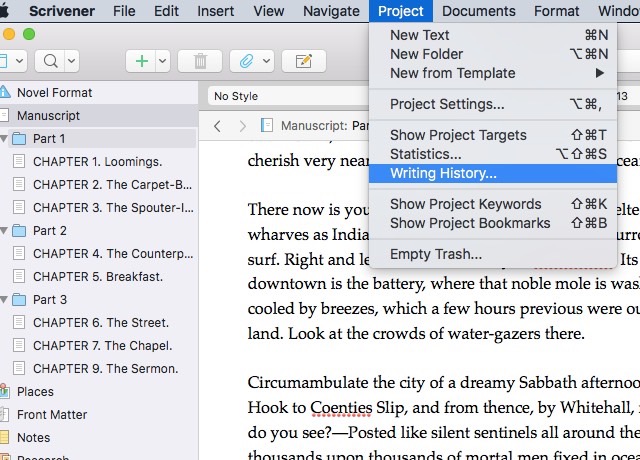The height and width of the screenshot is (460, 640).
Task: Open the Documents menu
Action: tap(479, 11)
